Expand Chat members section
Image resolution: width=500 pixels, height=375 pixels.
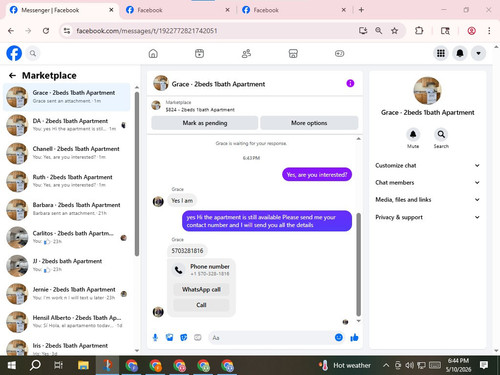427,183
